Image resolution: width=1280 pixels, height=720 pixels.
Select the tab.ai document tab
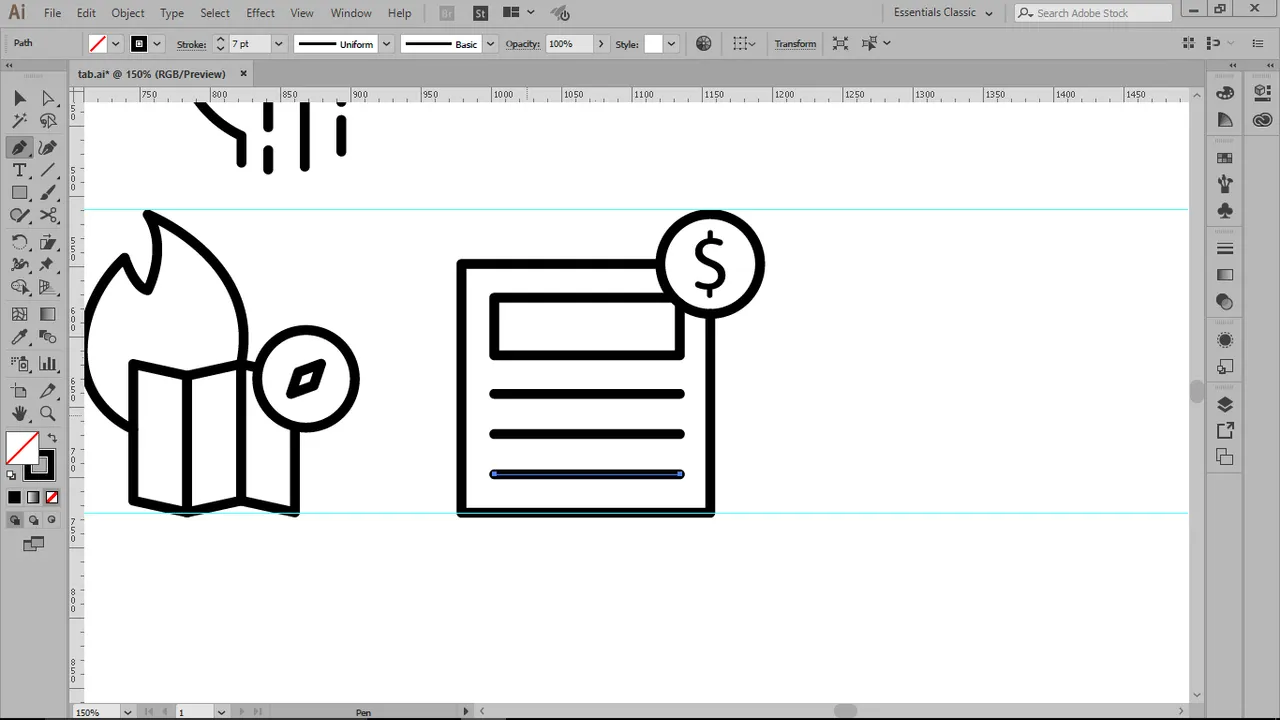click(152, 74)
